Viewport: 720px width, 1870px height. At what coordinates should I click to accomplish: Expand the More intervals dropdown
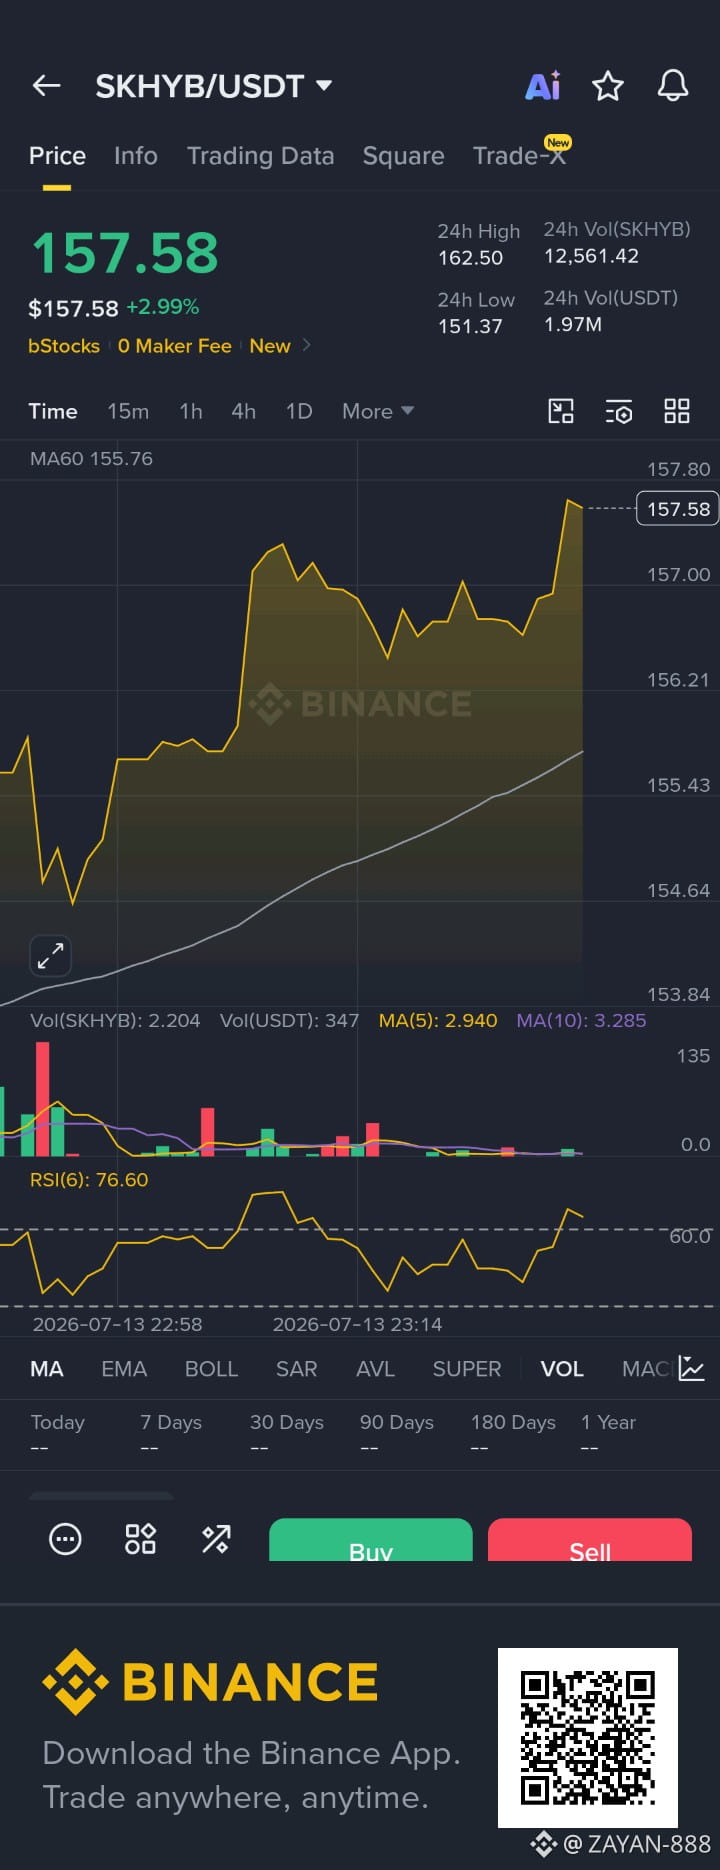point(378,411)
